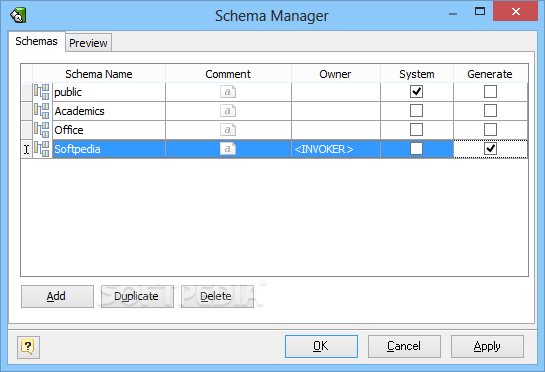The image size is (545, 372).
Task: Toggle System checkbox for public
Action: 416,92
